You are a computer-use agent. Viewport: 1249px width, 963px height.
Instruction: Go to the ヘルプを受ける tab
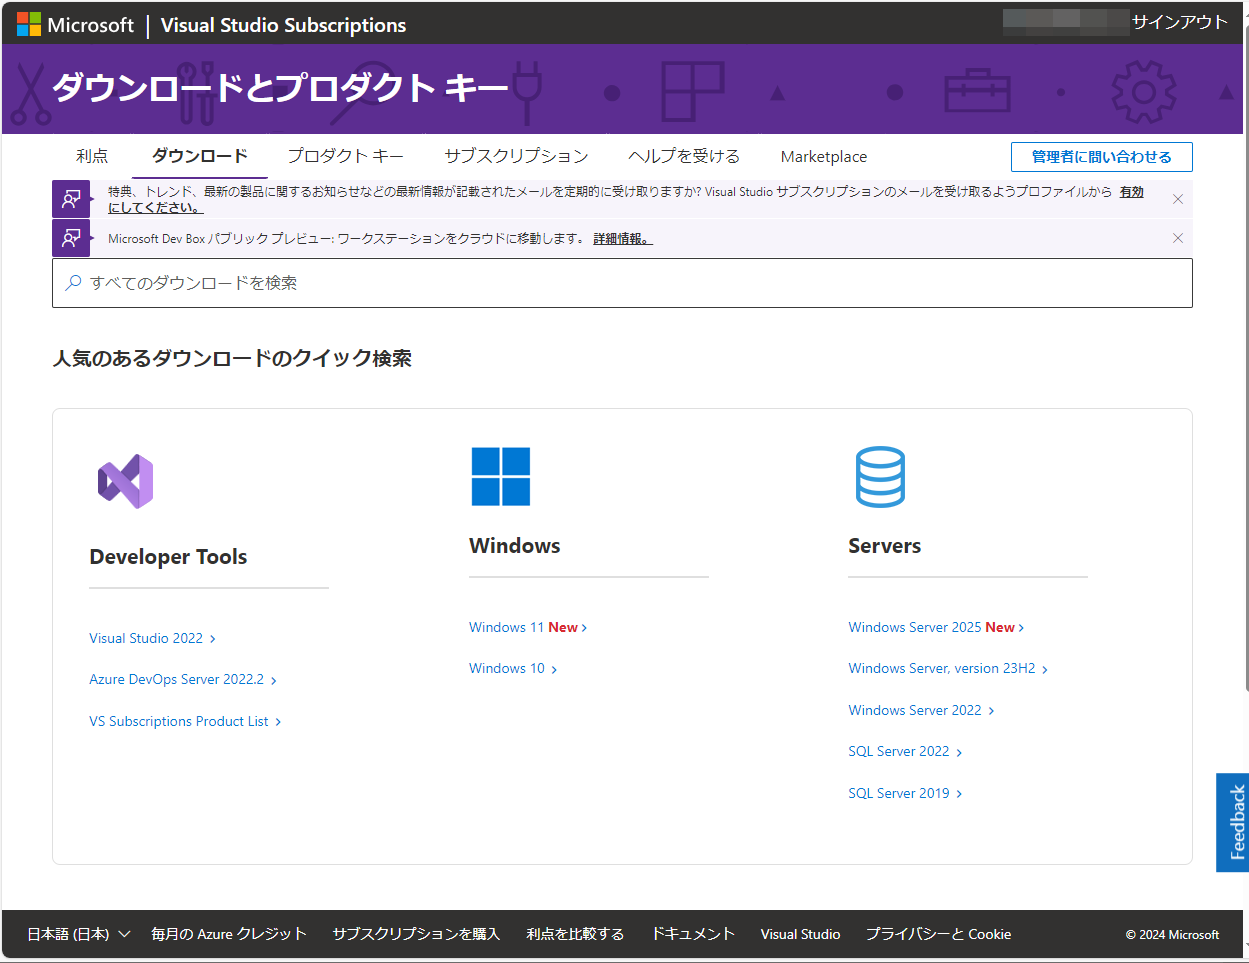pyautogui.click(x=684, y=156)
